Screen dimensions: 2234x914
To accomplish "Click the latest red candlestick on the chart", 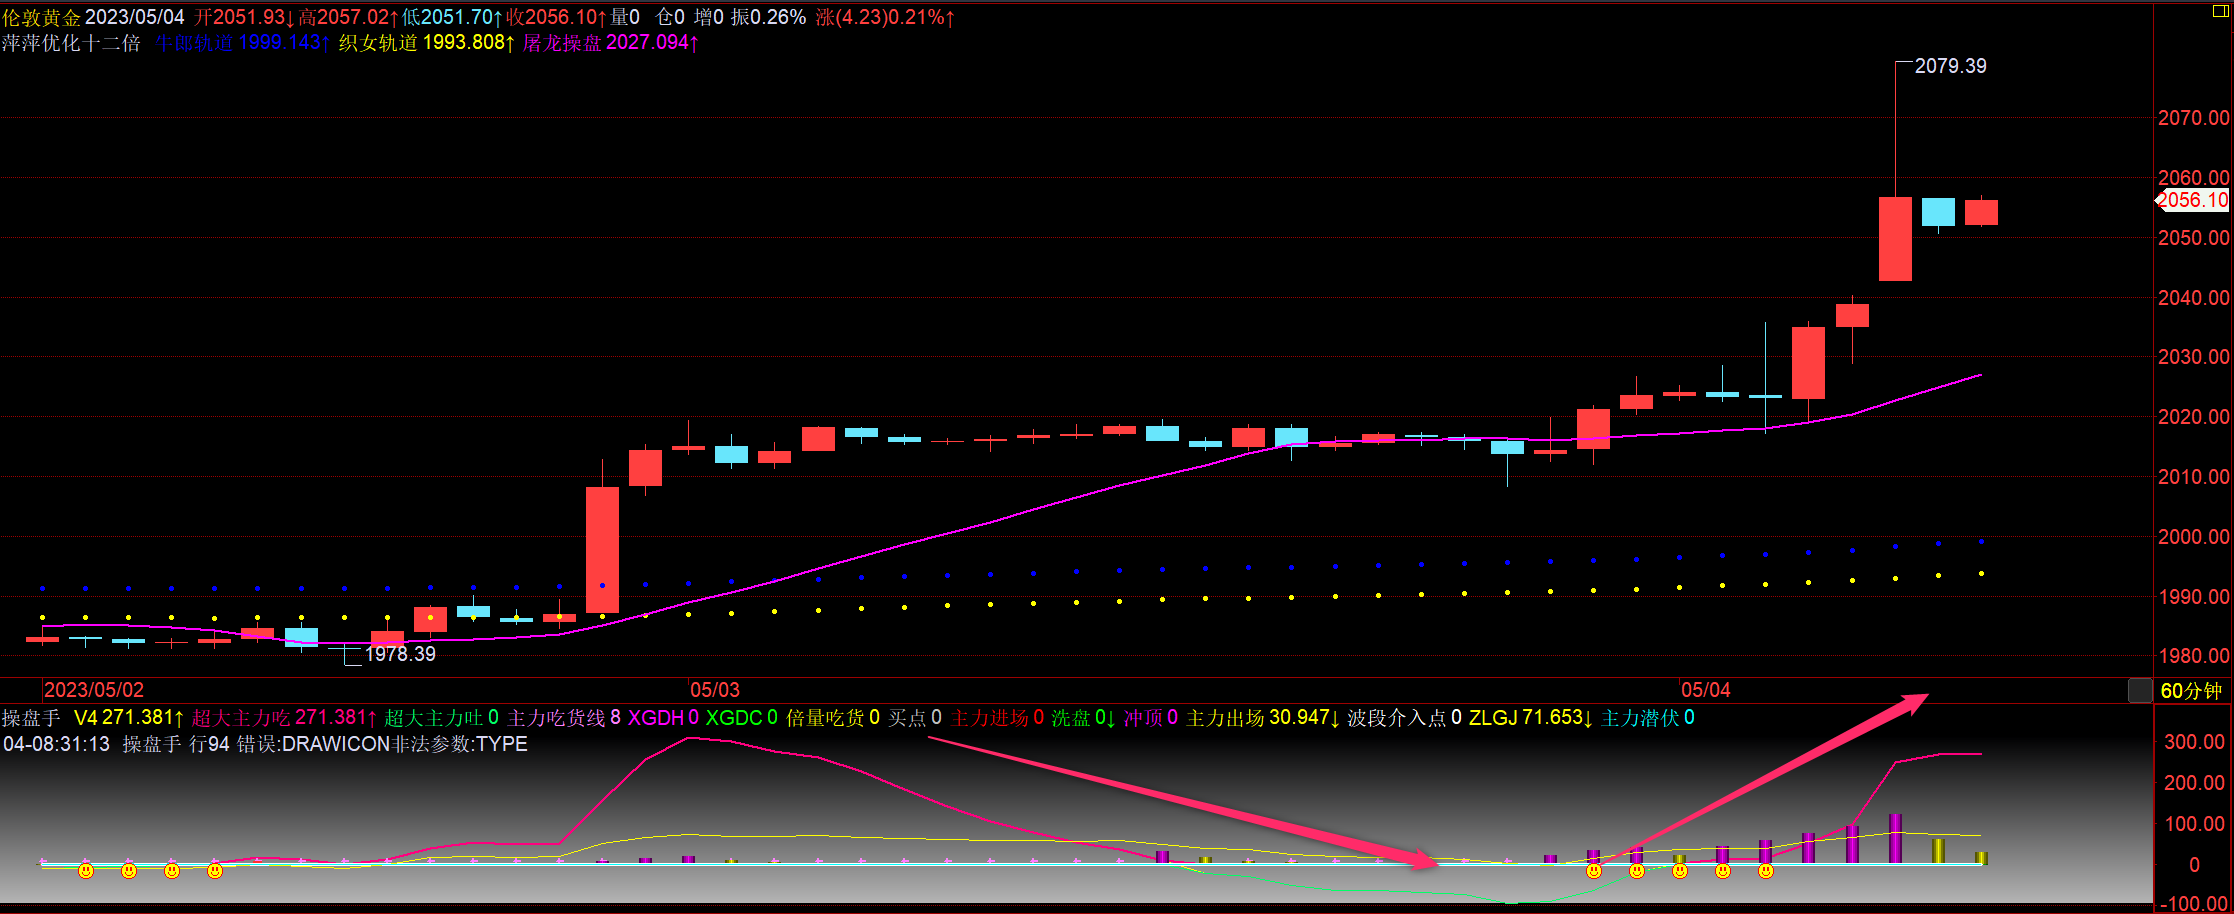I will point(1981,212).
